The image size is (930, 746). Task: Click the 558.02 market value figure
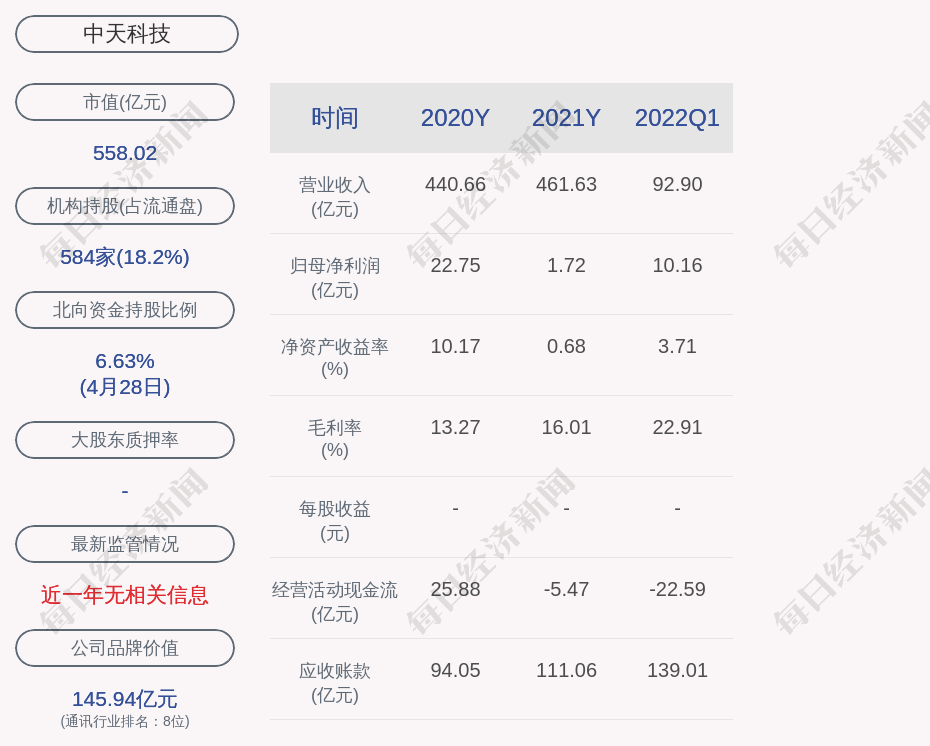click(125, 153)
